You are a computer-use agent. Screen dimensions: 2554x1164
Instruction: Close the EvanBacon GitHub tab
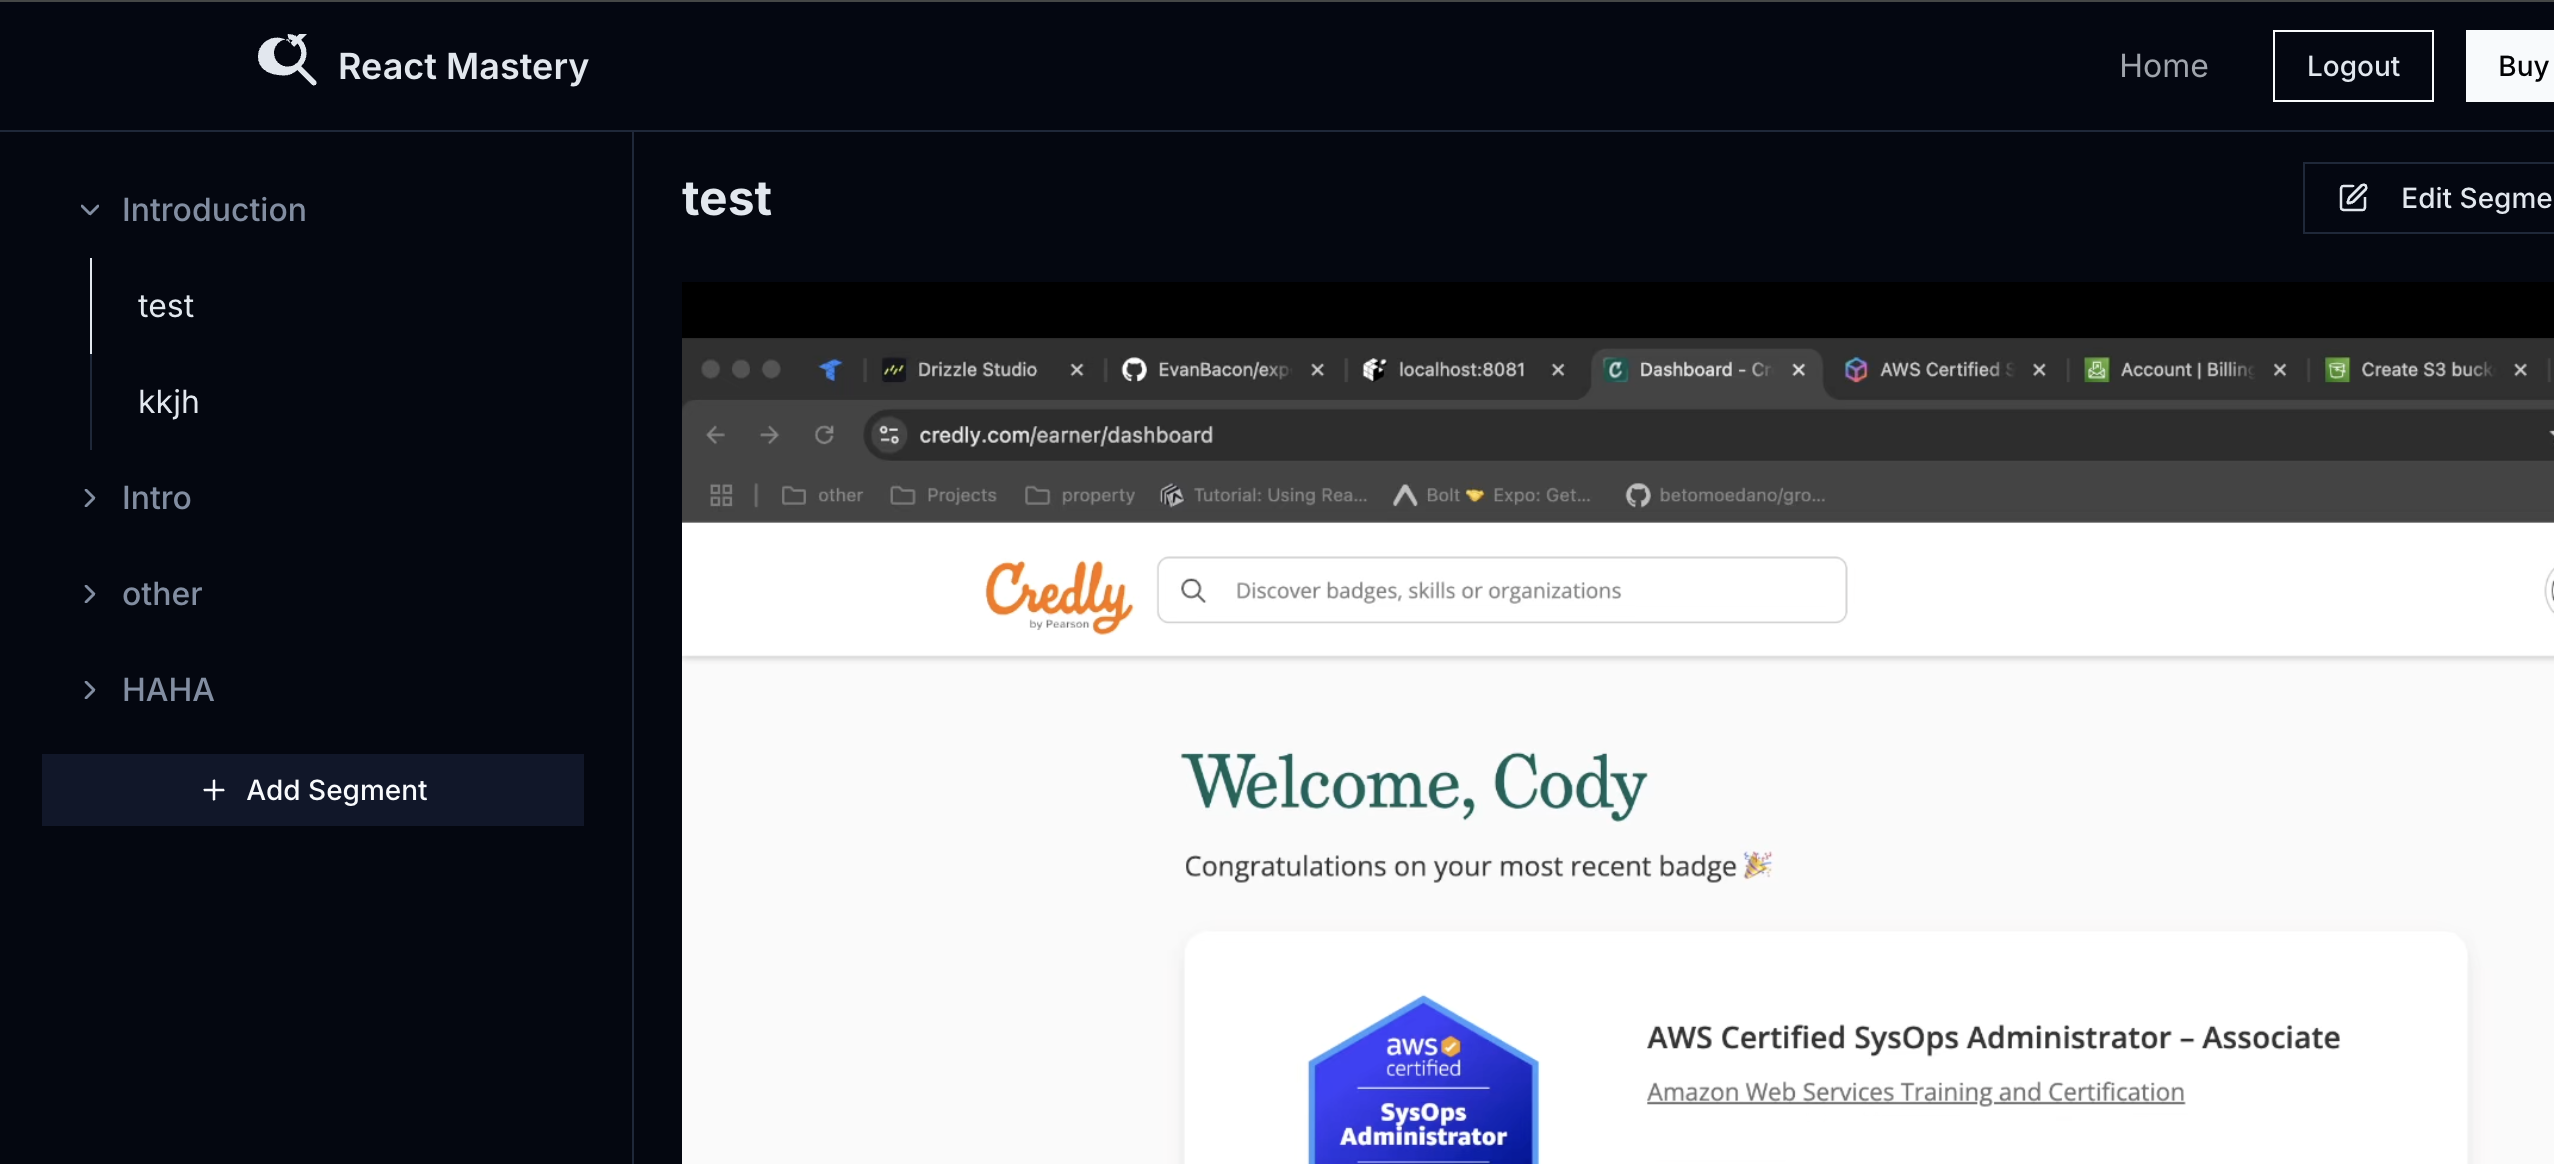(1318, 370)
